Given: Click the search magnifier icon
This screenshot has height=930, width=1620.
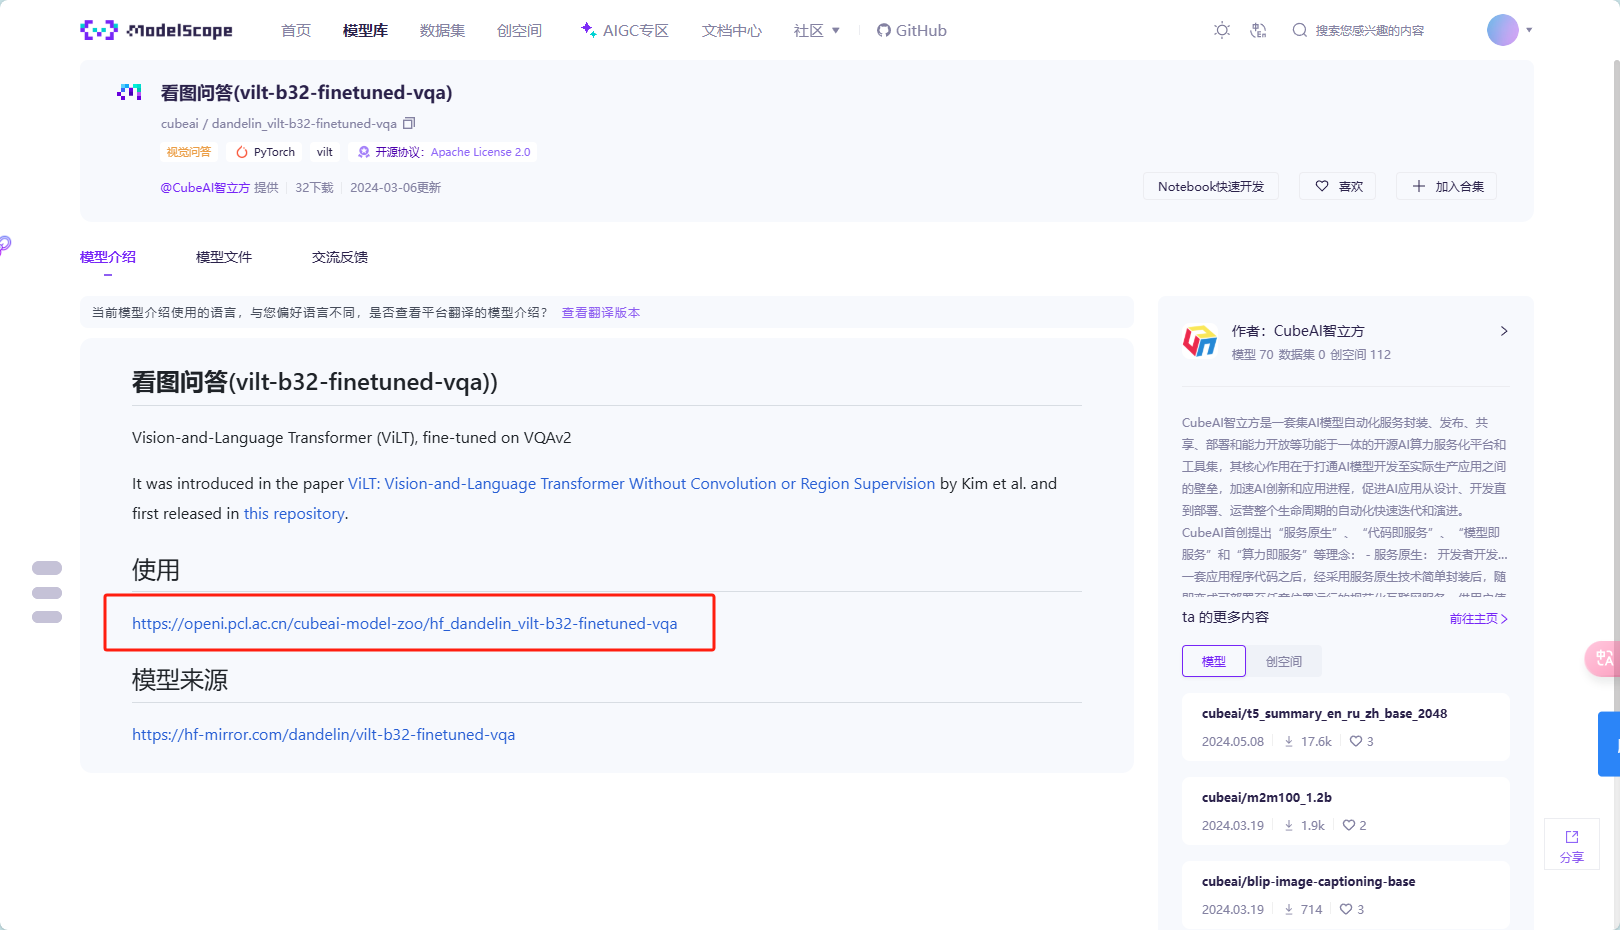Looking at the screenshot, I should click(1299, 30).
